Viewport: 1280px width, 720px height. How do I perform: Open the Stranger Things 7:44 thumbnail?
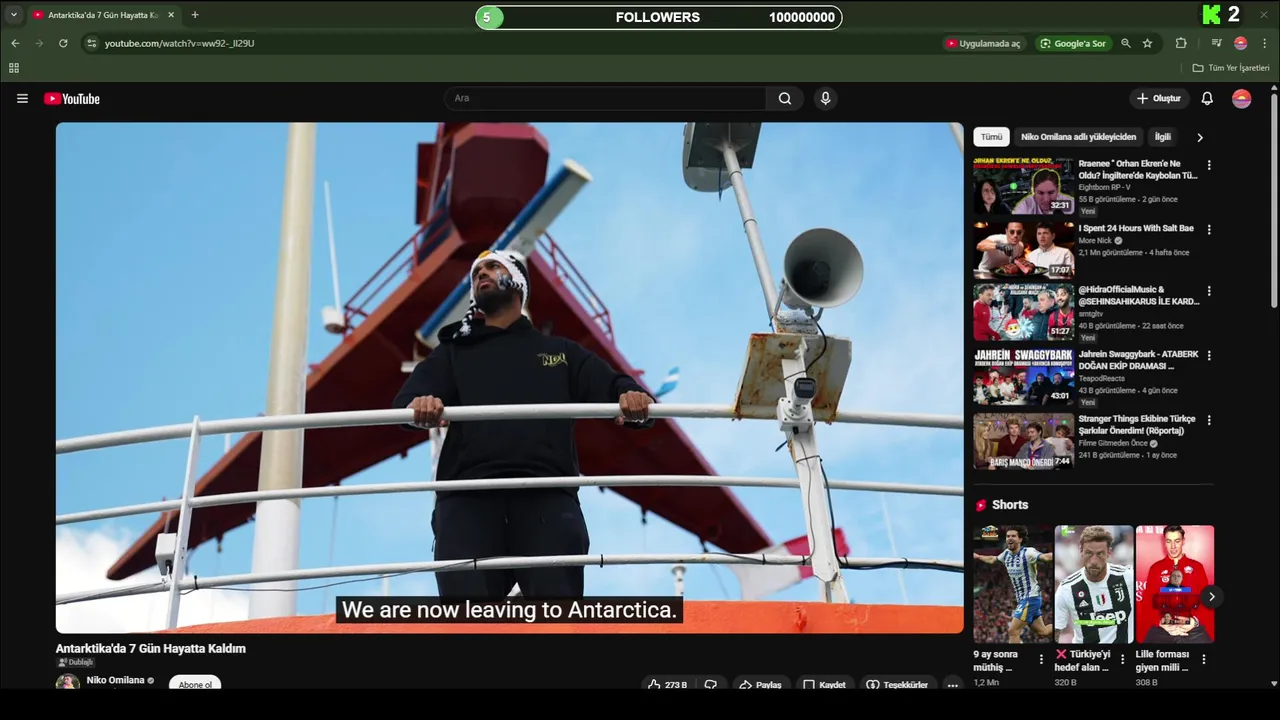point(1023,441)
